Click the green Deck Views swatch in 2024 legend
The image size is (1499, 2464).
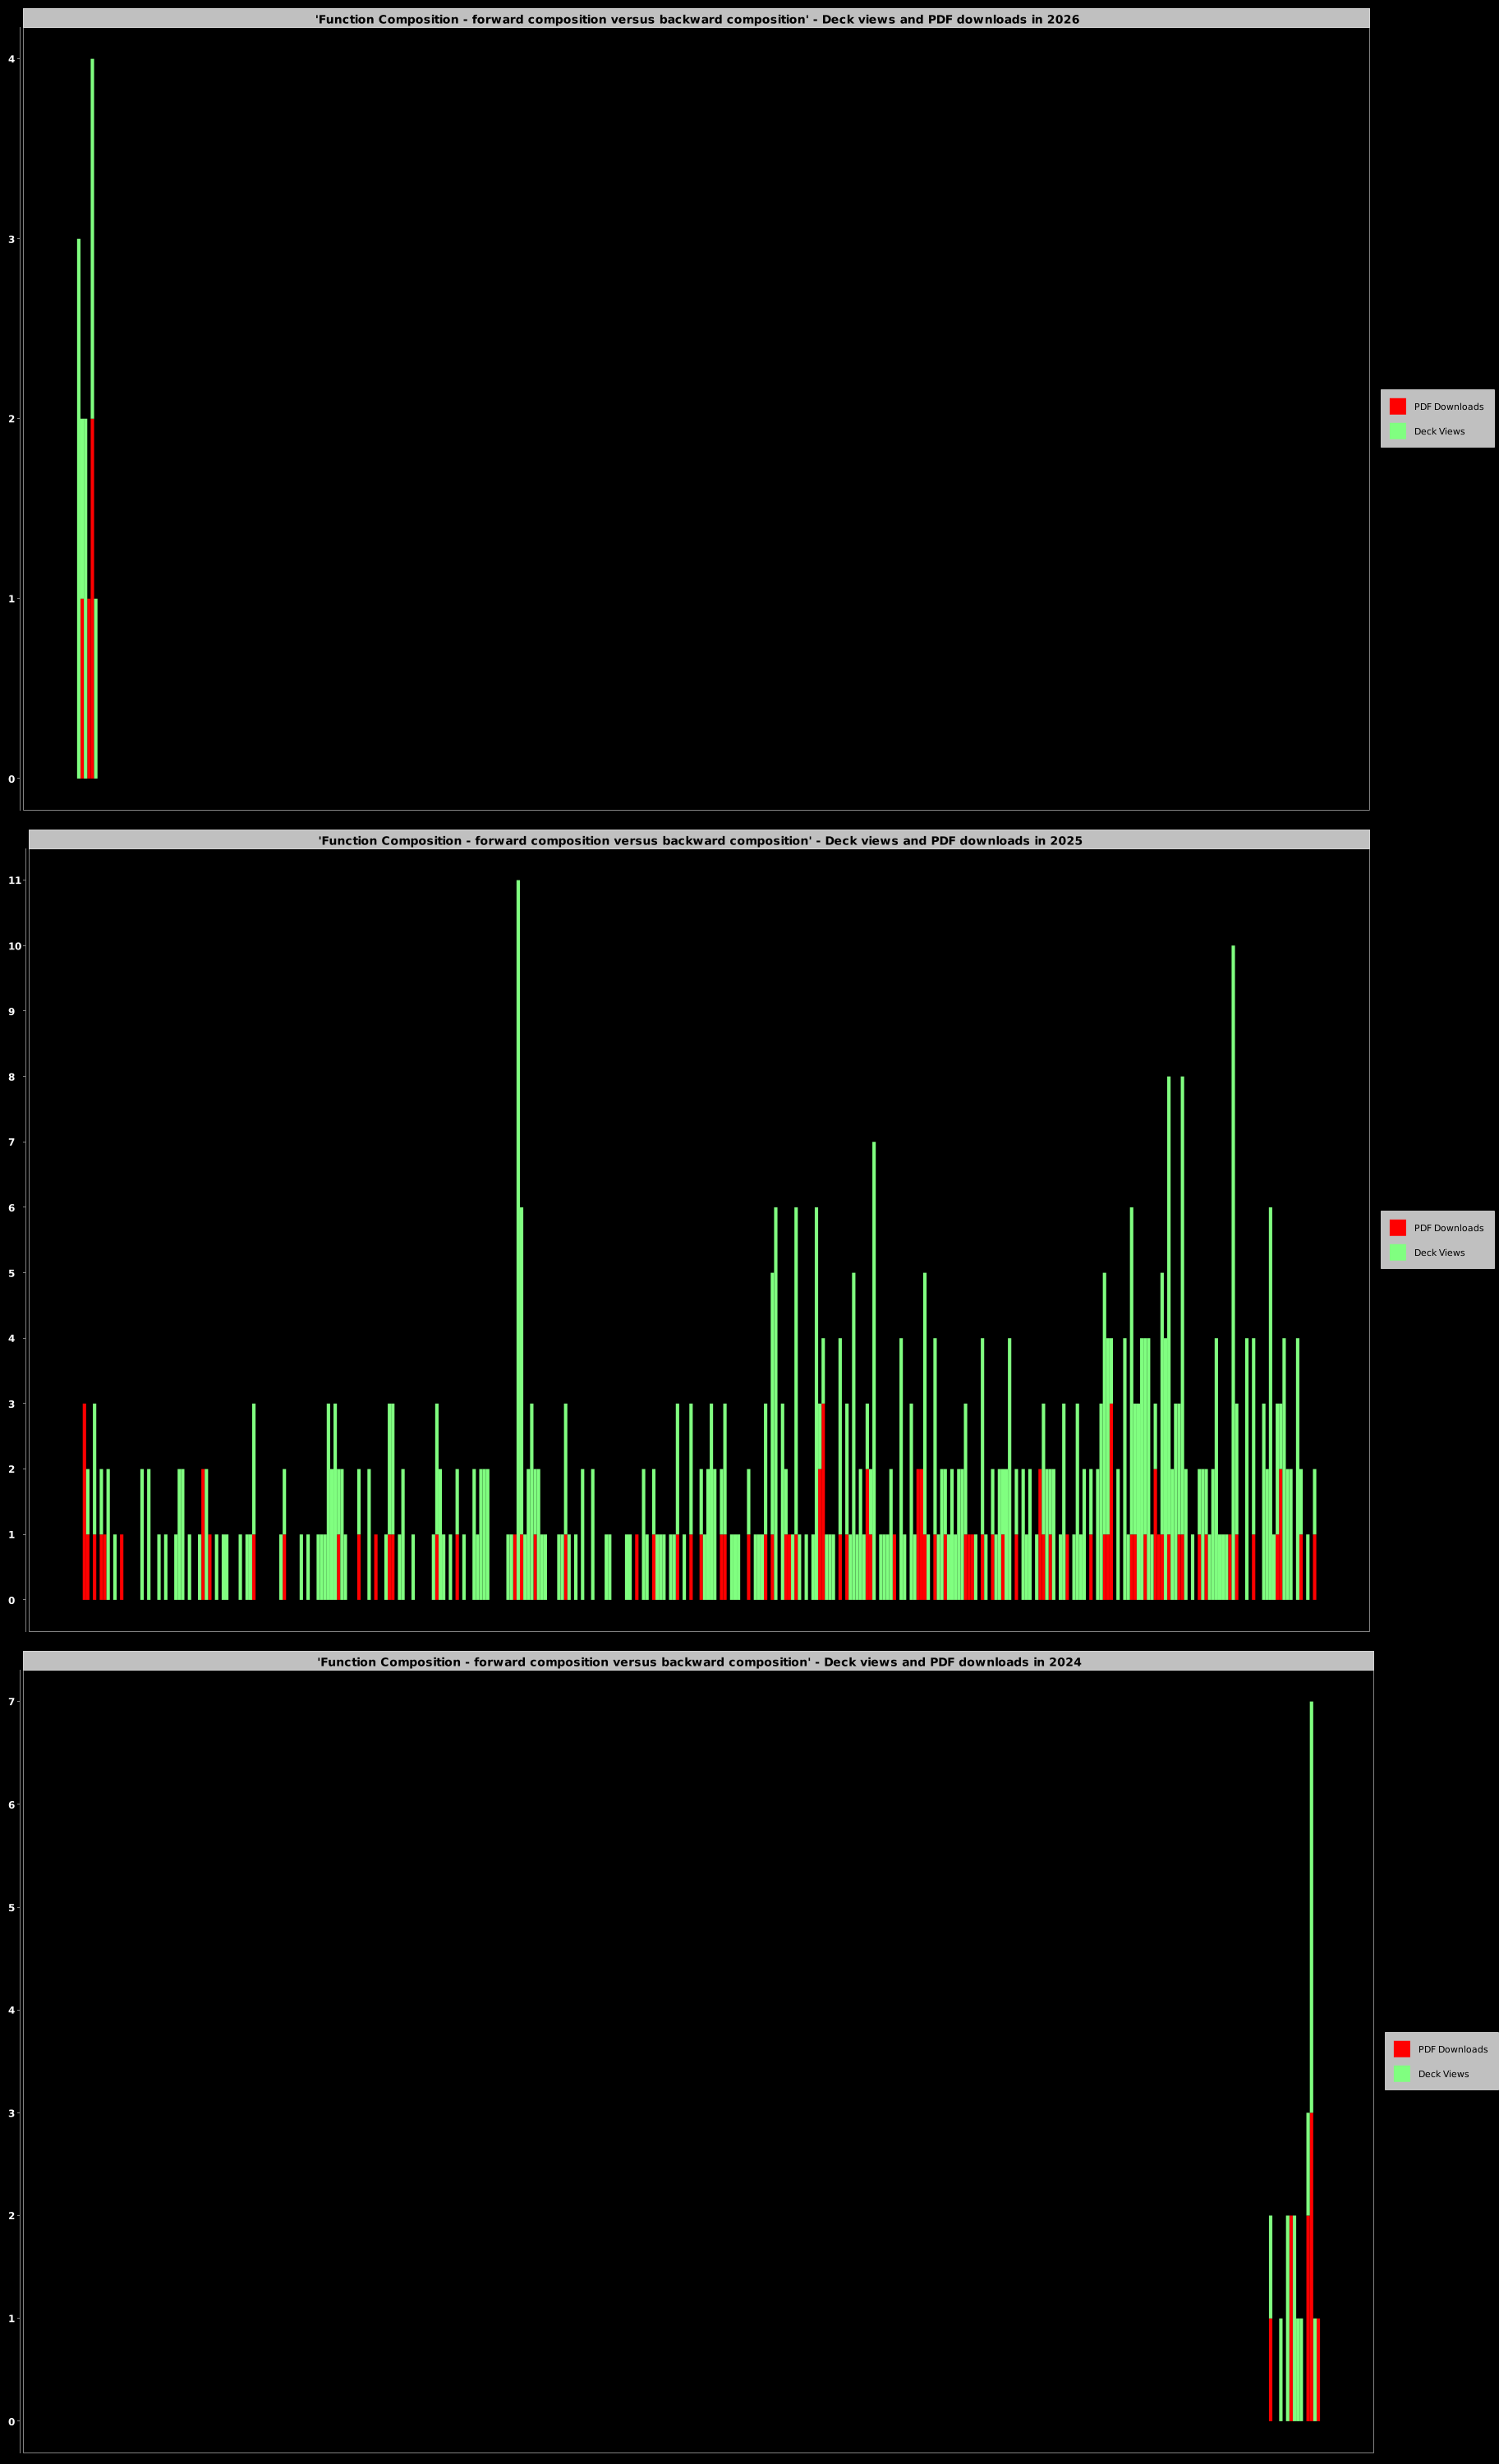tap(1401, 2073)
